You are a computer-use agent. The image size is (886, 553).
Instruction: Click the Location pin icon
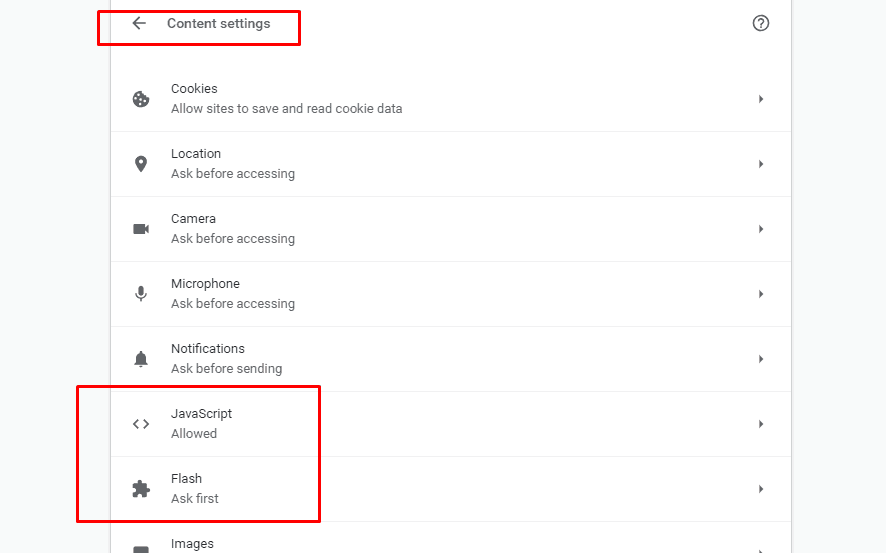(x=141, y=164)
